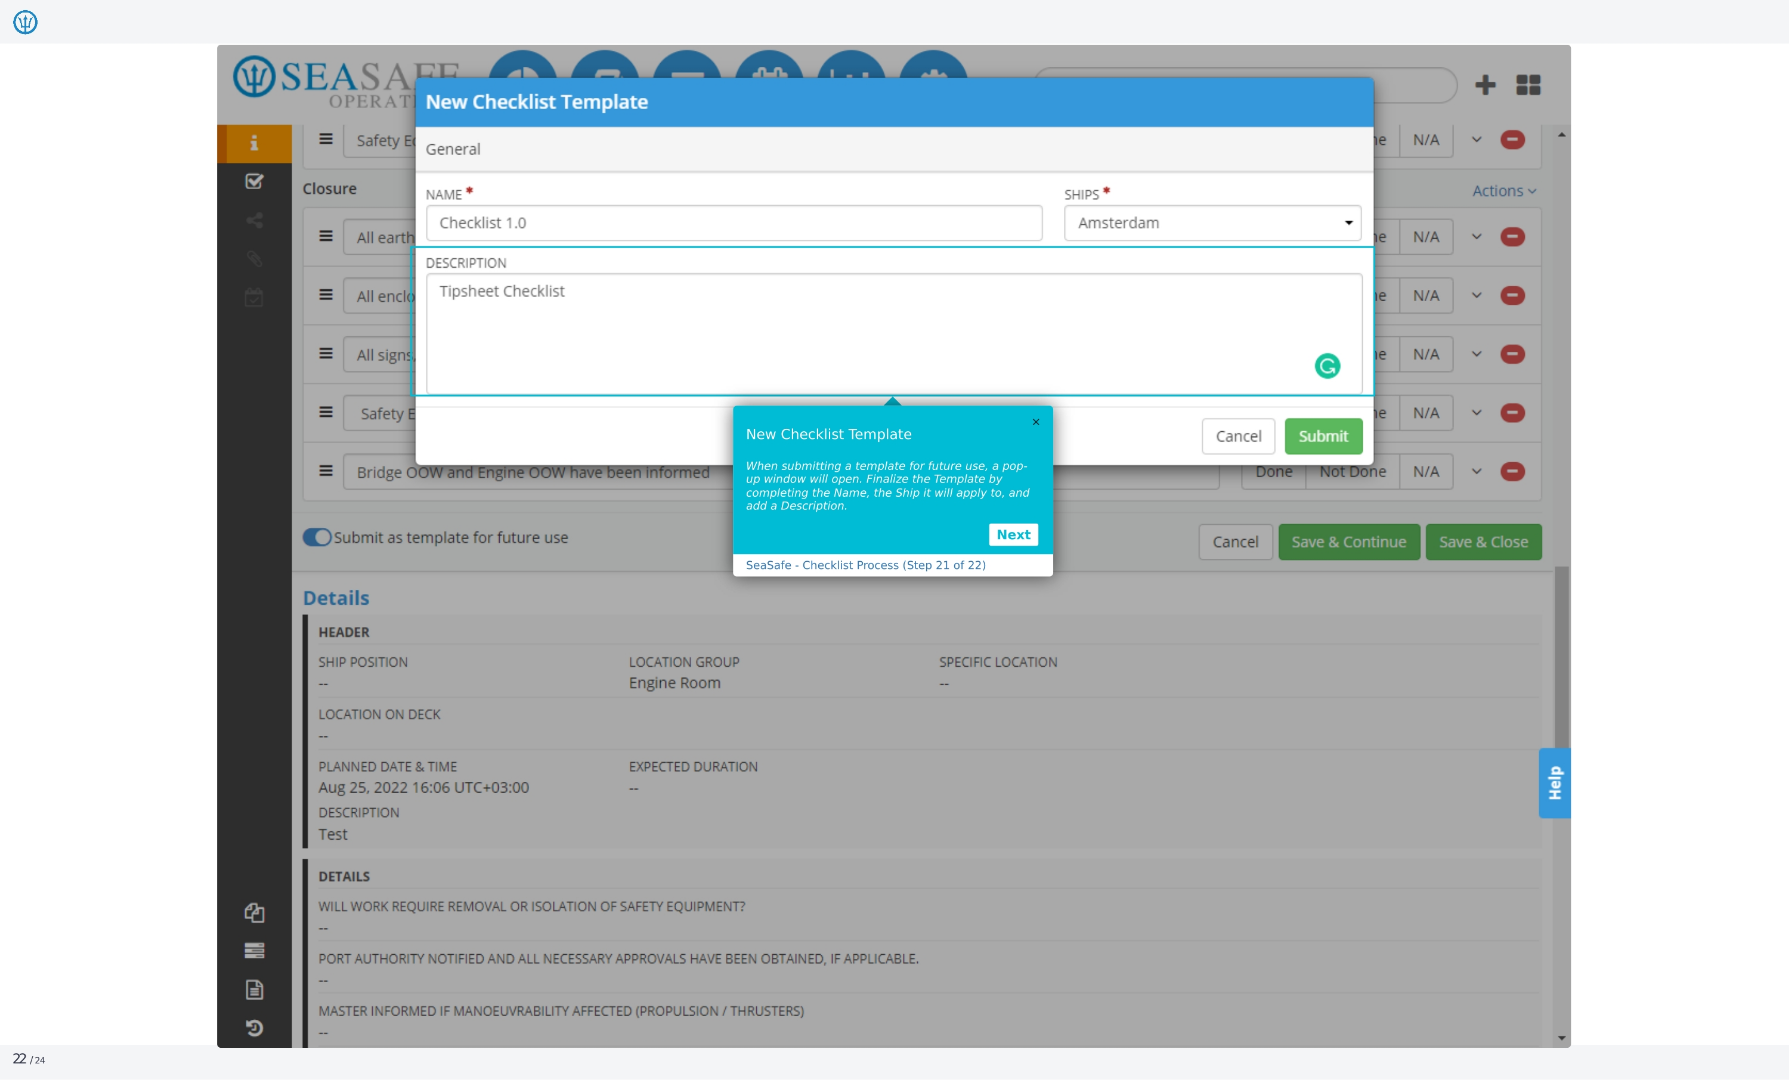Toggle 'Submit as template for future use'

[x=317, y=537]
